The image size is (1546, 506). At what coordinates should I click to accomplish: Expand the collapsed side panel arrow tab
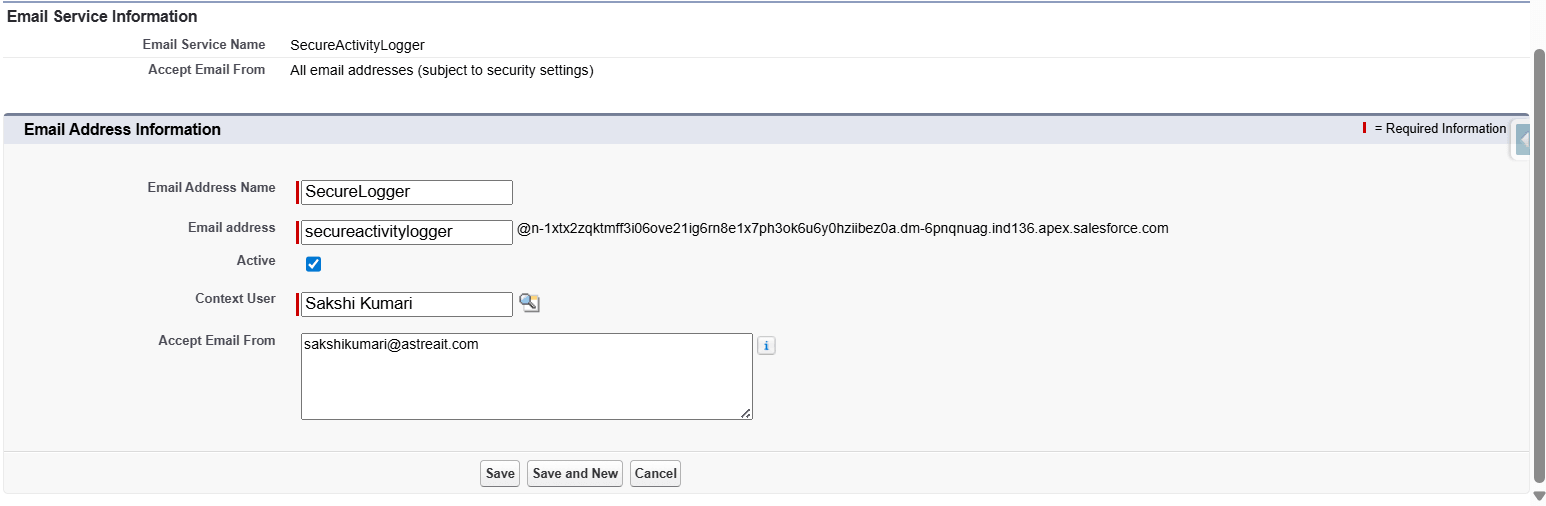coord(1522,140)
